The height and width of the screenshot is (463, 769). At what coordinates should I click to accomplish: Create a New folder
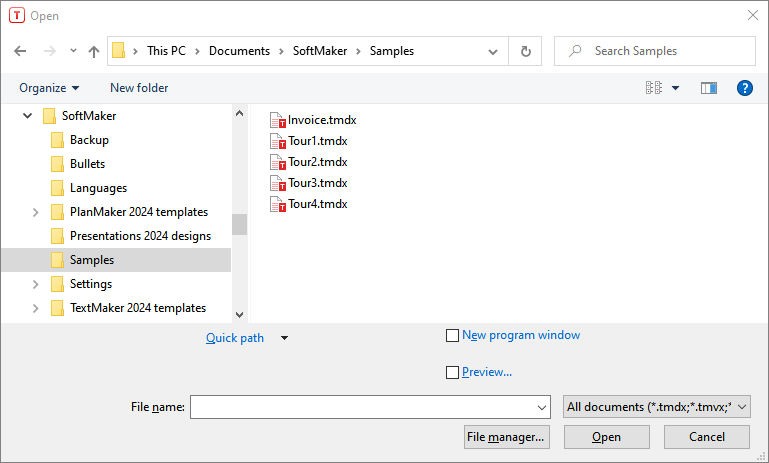click(x=139, y=88)
